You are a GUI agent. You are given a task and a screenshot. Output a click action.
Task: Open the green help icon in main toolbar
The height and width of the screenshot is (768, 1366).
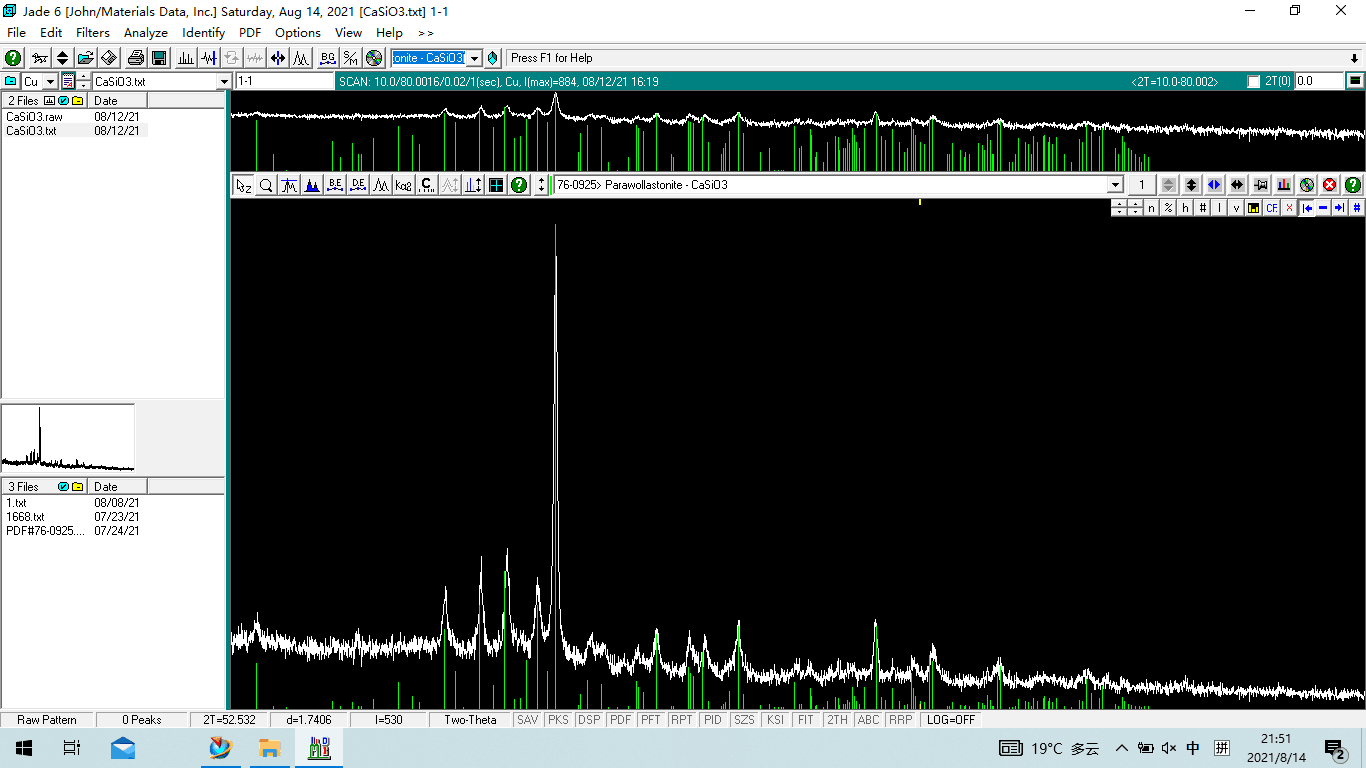pos(13,58)
